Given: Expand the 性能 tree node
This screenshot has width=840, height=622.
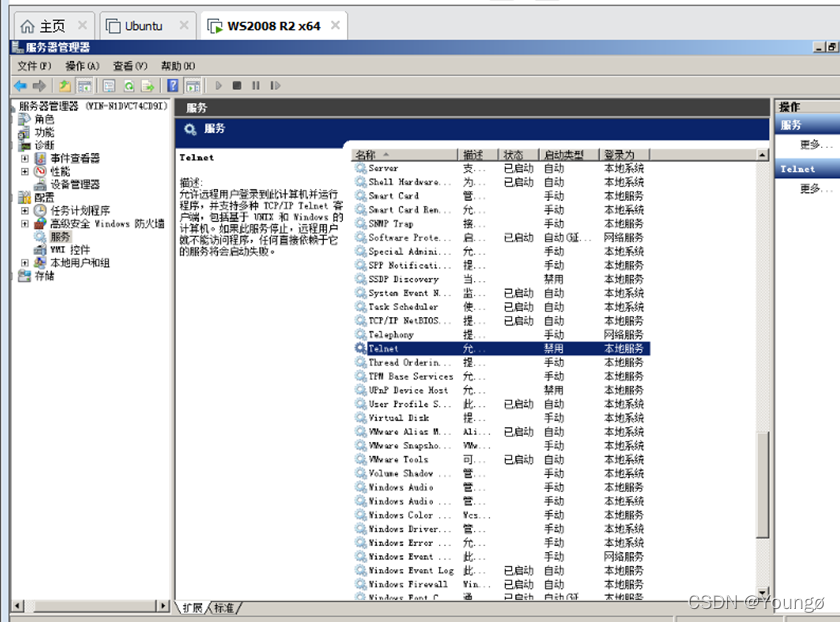Looking at the screenshot, I should tap(25, 171).
